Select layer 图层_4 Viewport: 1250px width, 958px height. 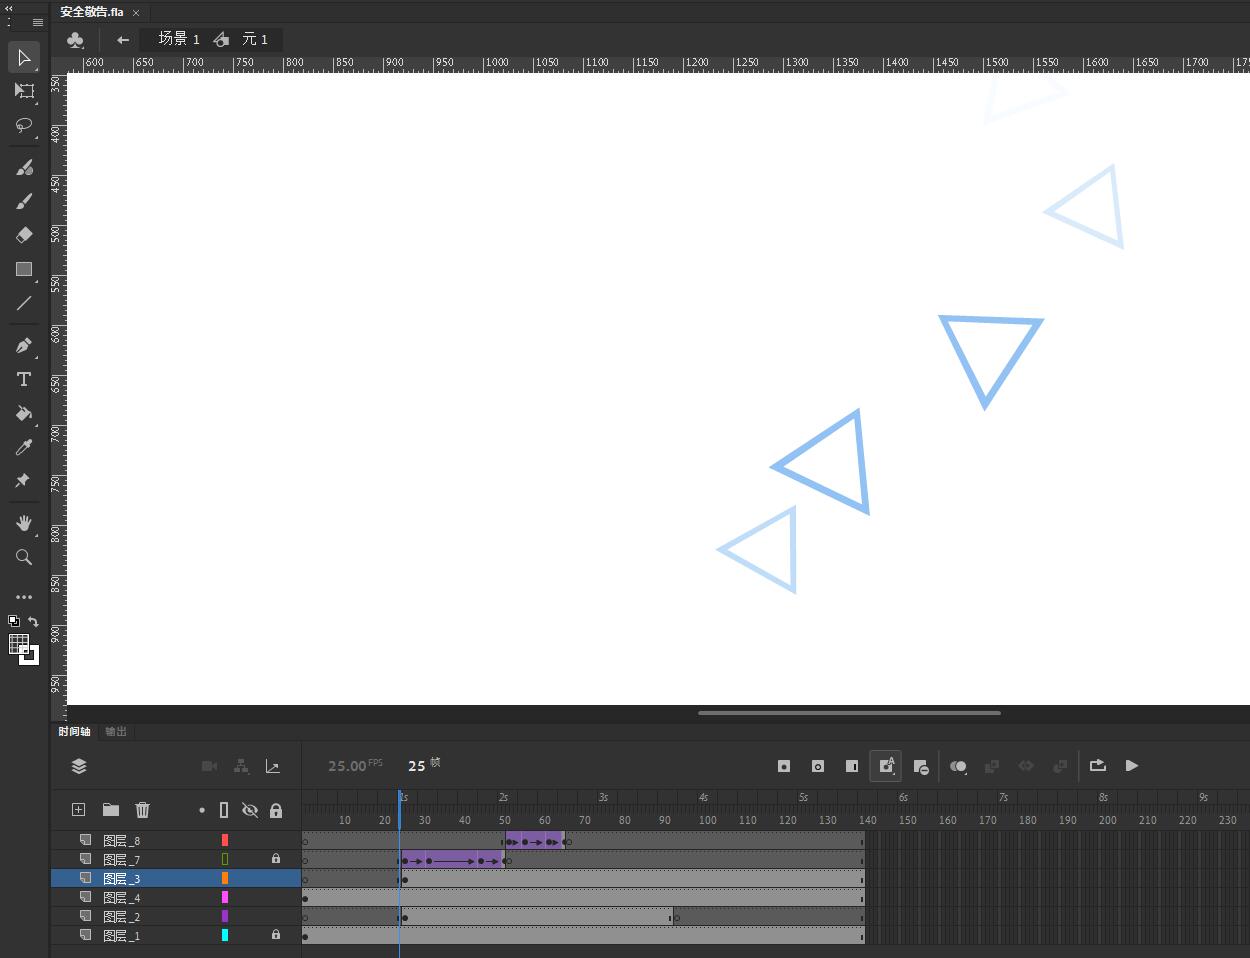tap(121, 898)
